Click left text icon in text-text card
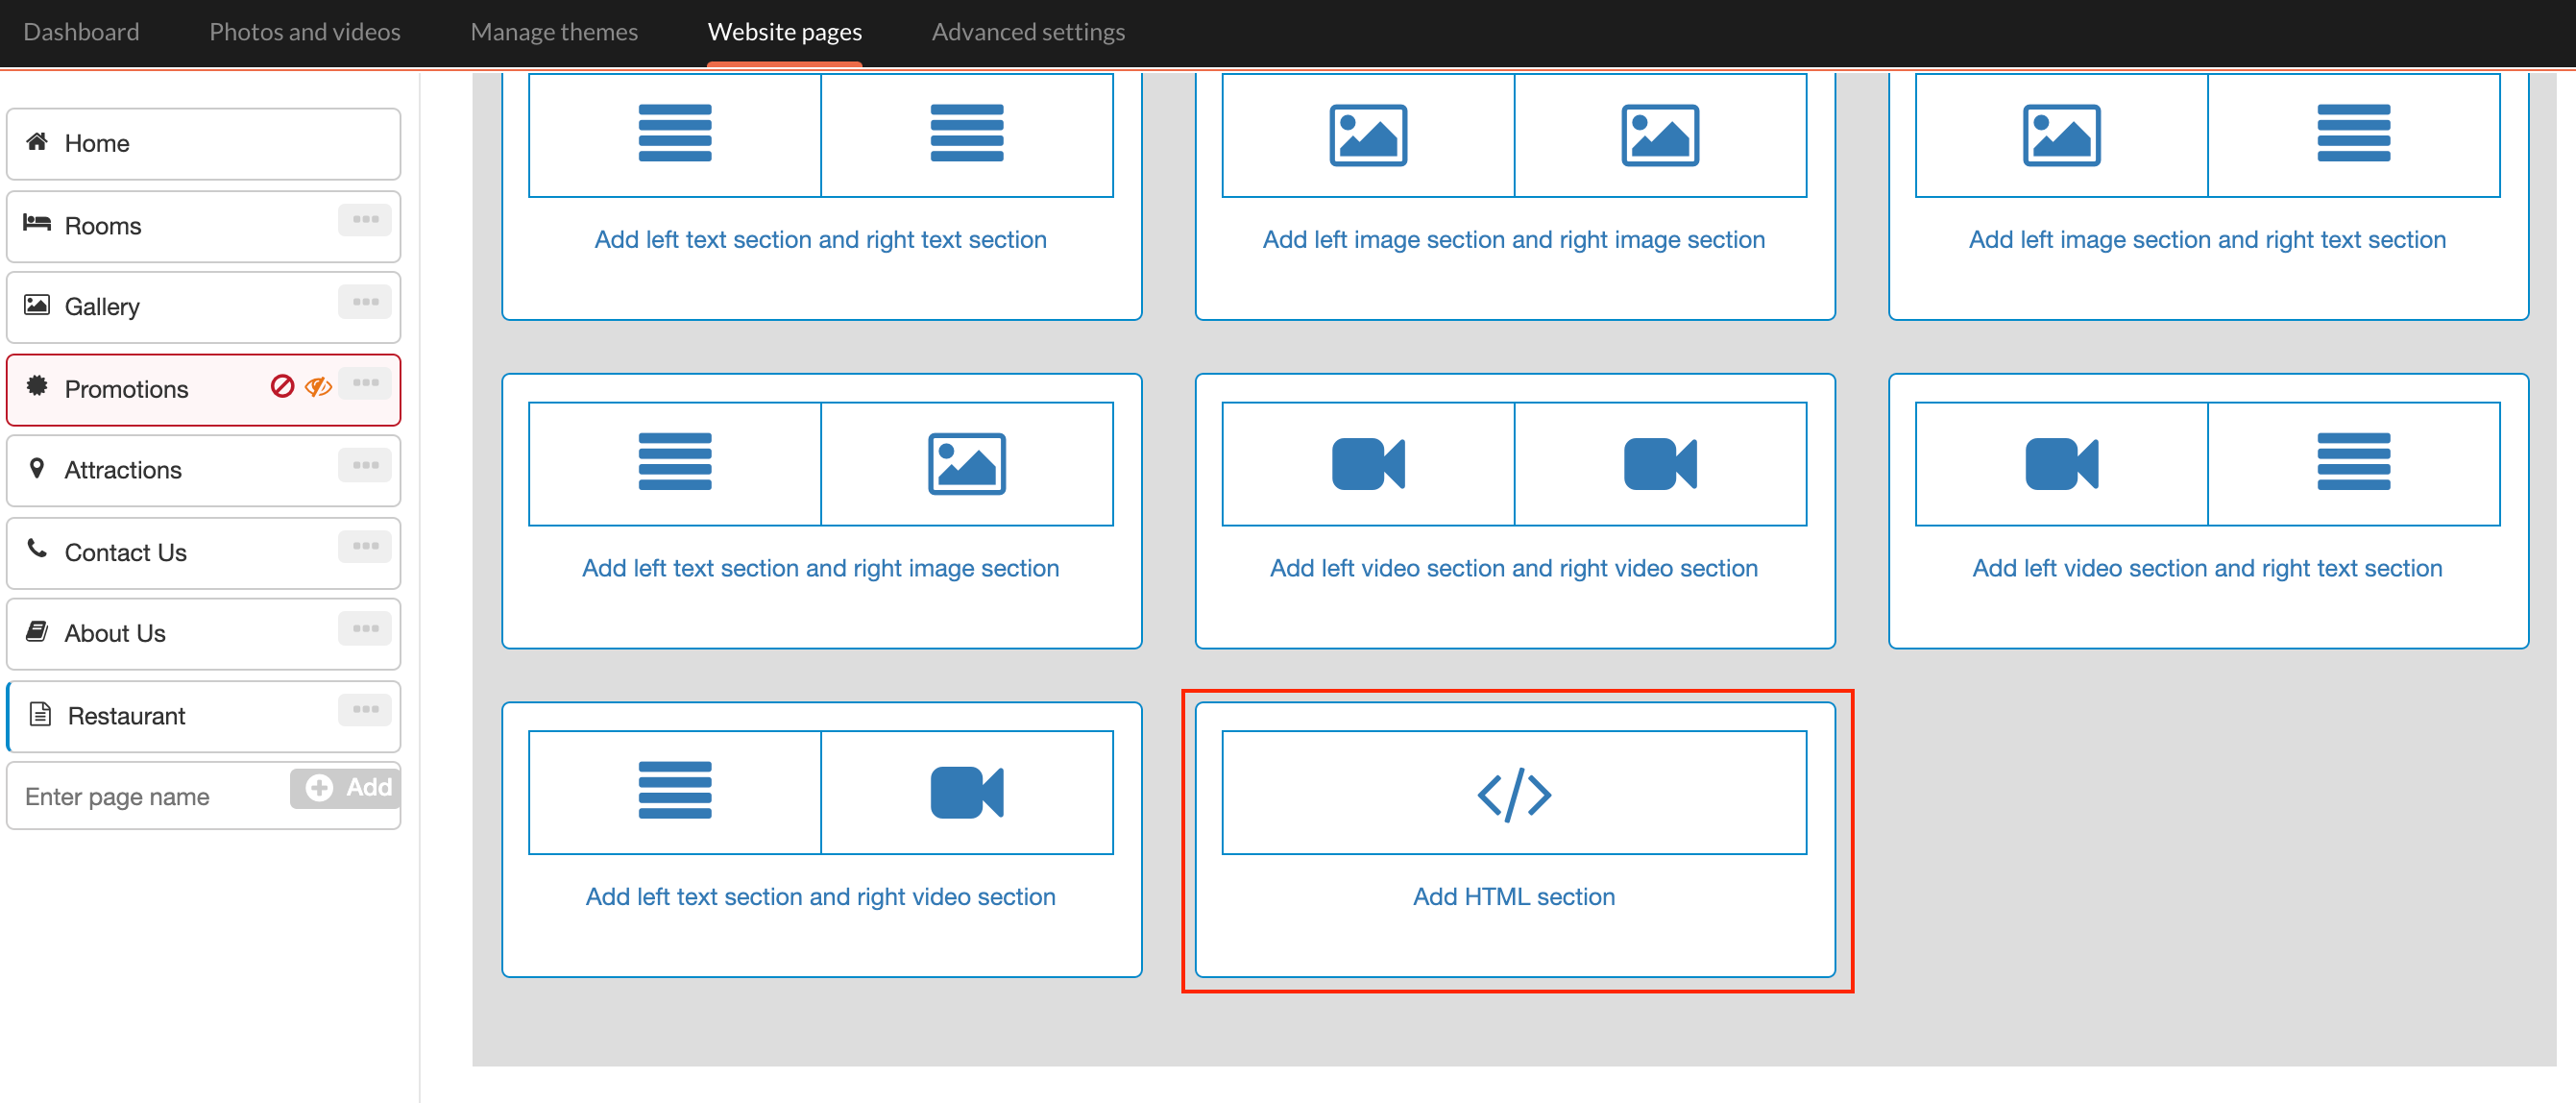This screenshot has width=2576, height=1103. coord(675,133)
